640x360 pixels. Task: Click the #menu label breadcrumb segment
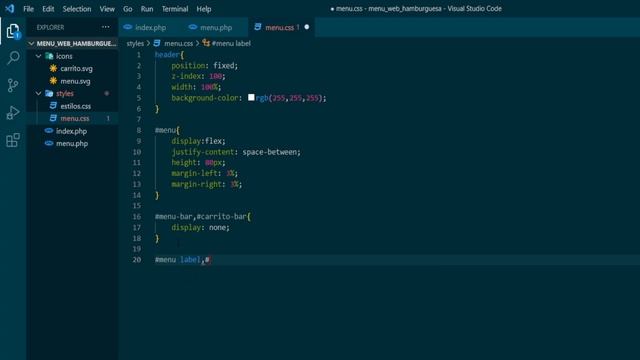click(231, 43)
